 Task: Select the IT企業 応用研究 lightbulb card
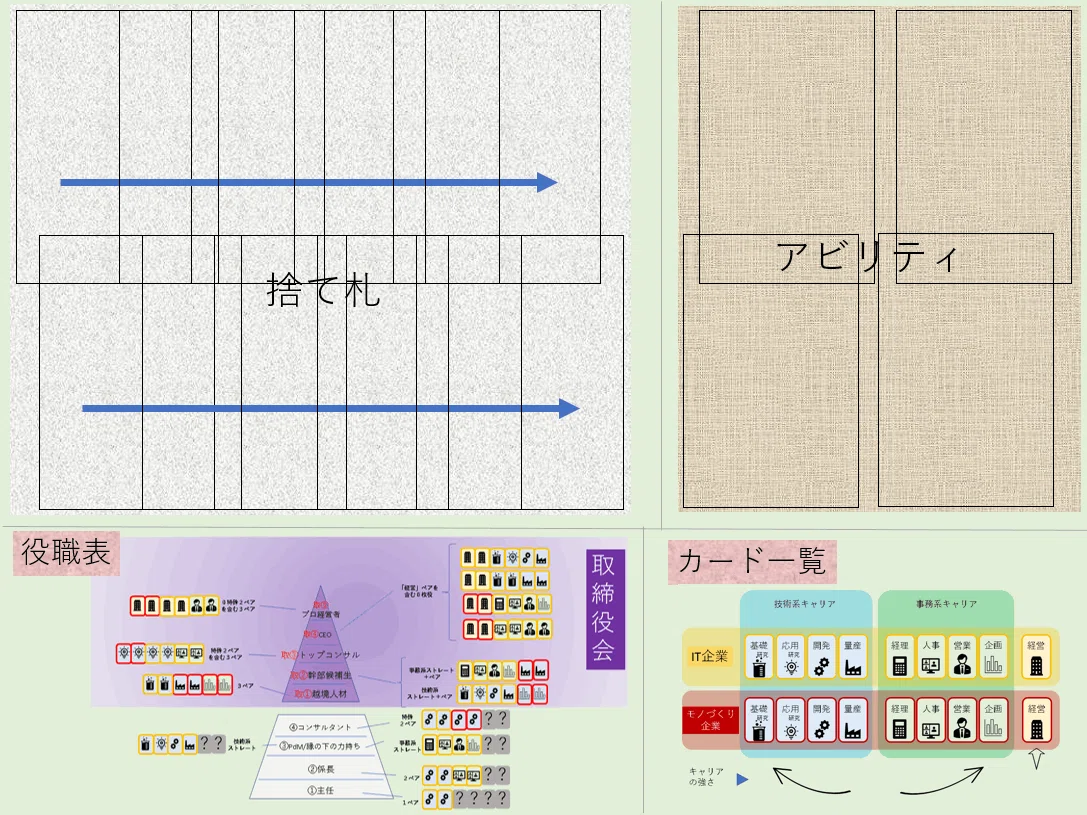(x=790, y=657)
